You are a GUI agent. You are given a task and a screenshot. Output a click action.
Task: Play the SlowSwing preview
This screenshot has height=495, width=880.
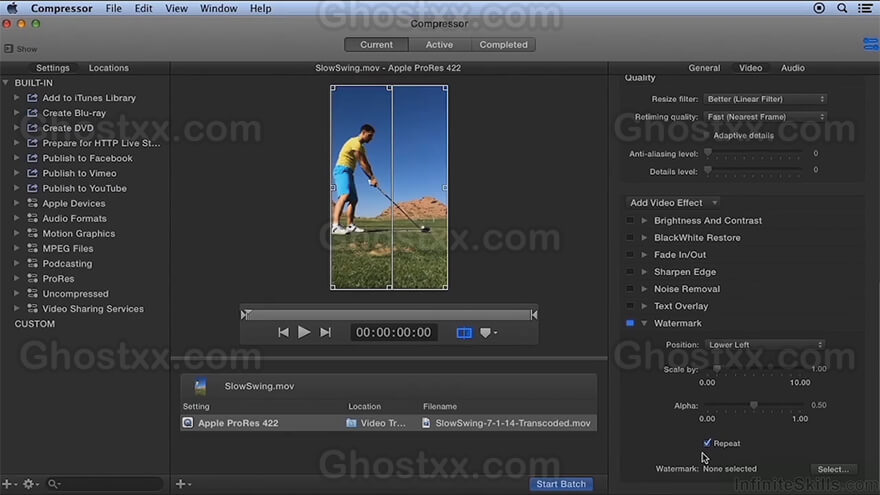pos(304,332)
